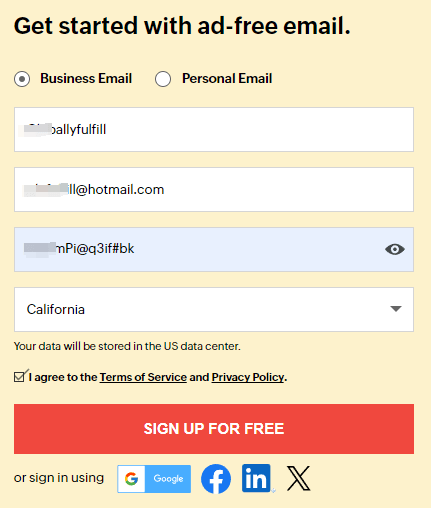Click the Personal Email label text
431x508 pixels.
pyautogui.click(x=227, y=79)
